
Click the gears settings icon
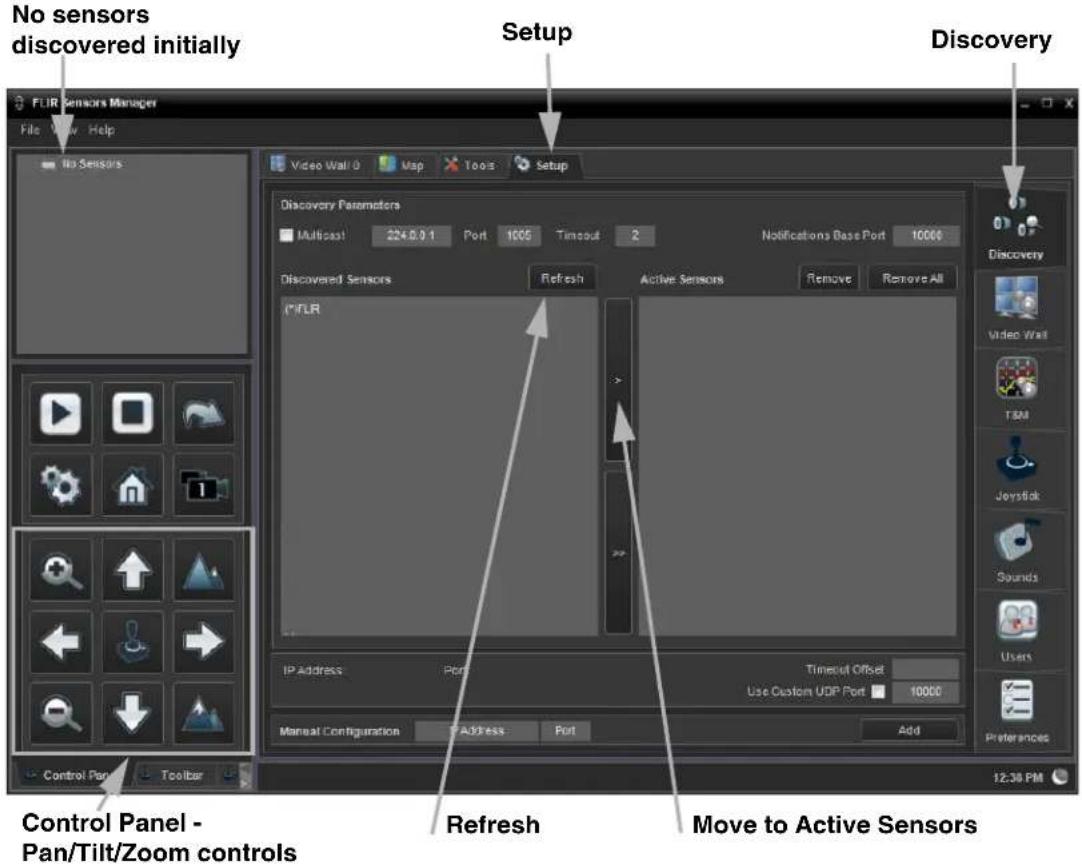tap(61, 486)
